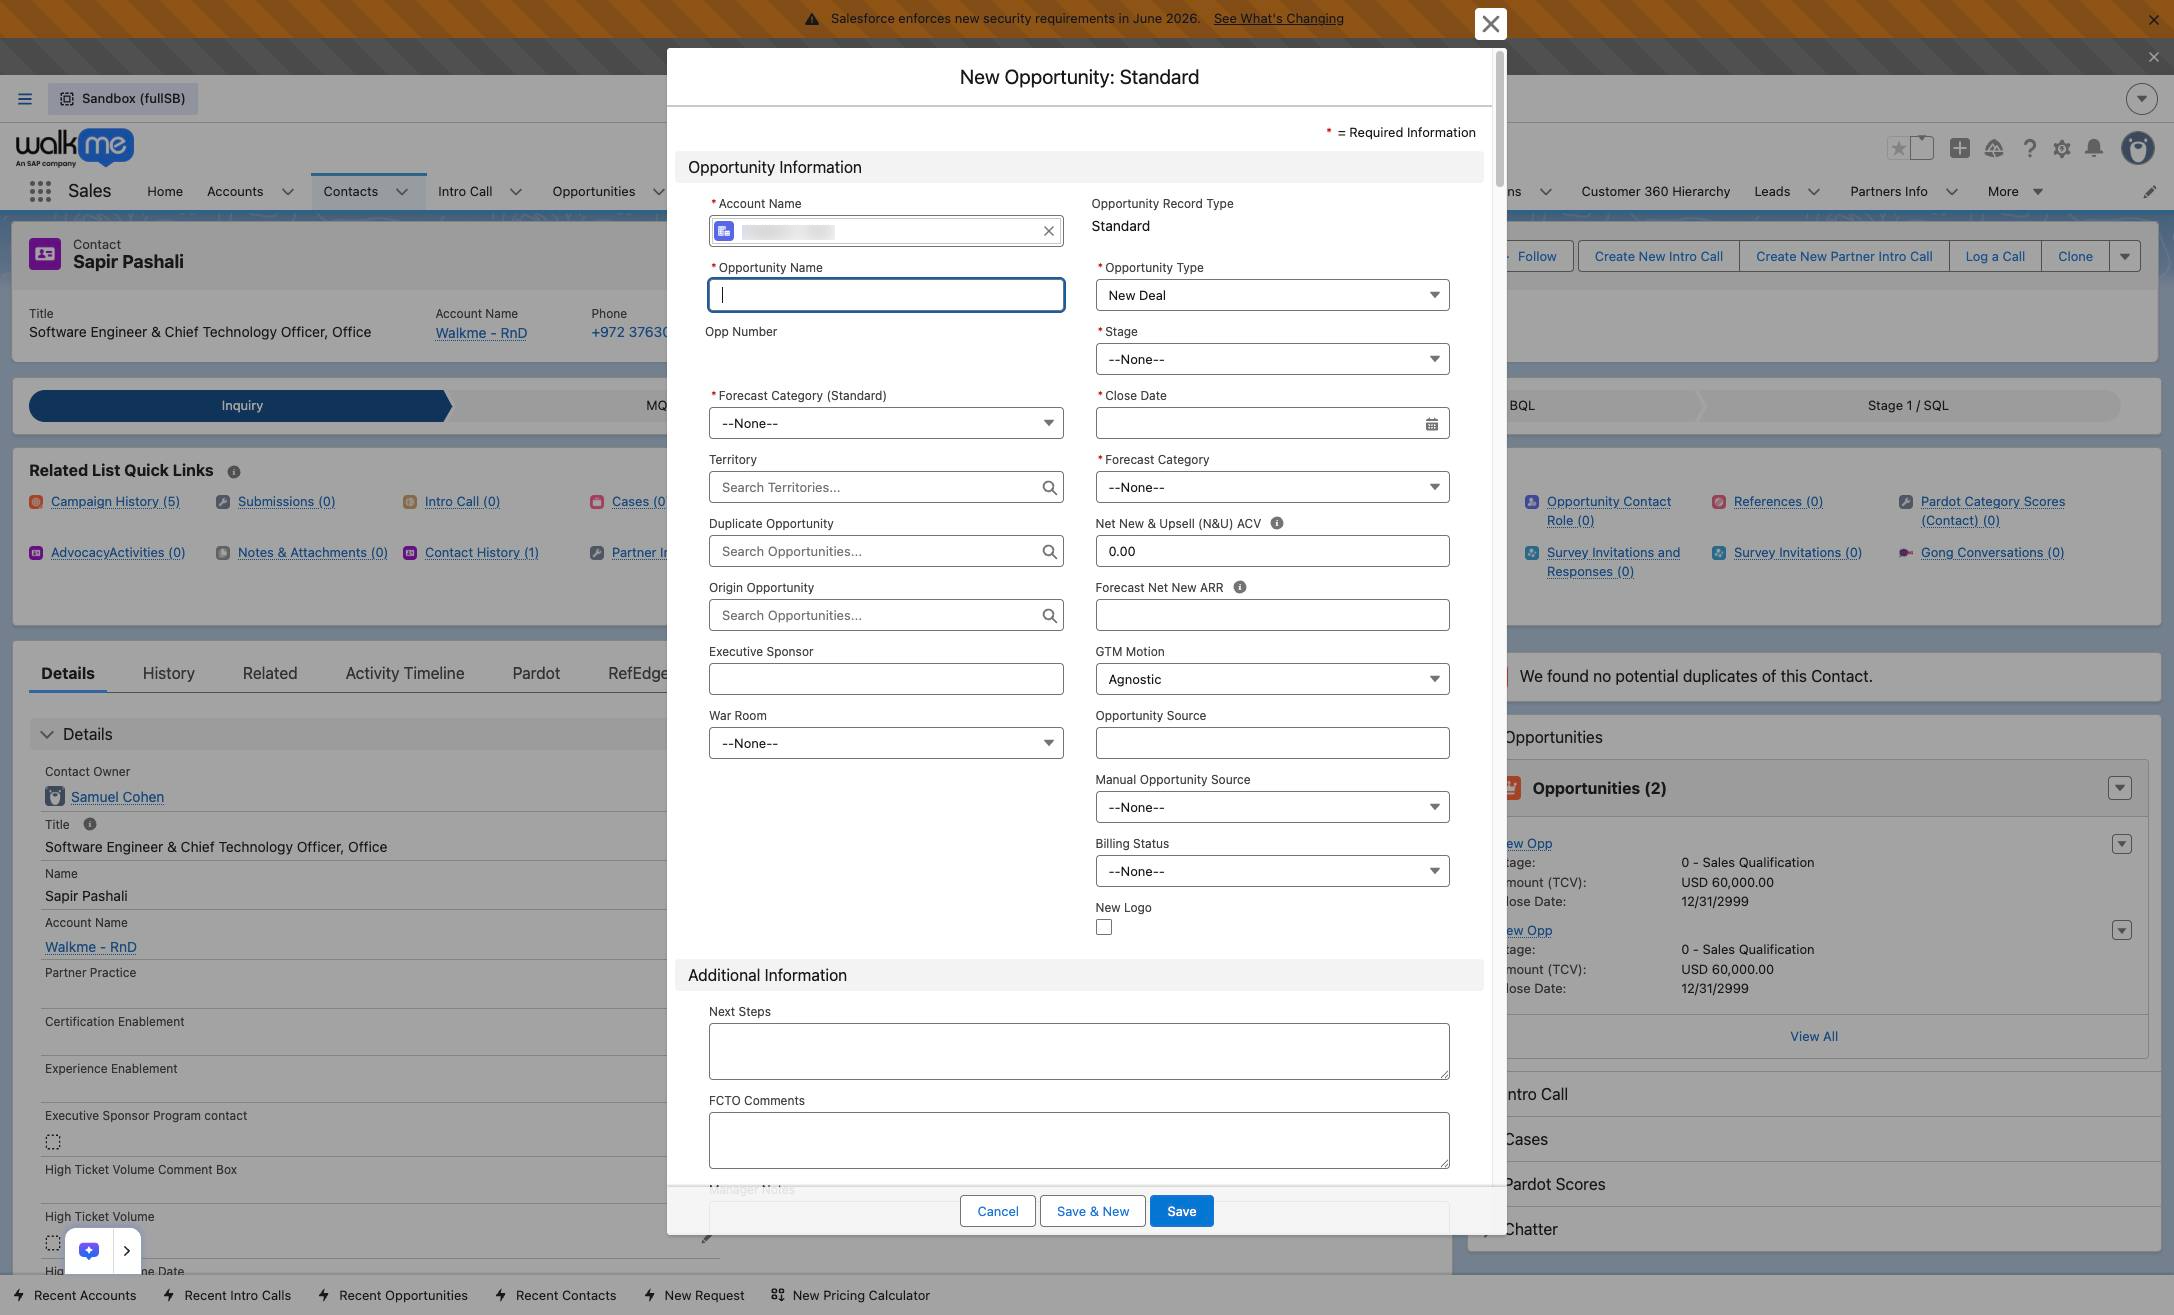Open the Forecast Category (Standard) dropdown
This screenshot has width=2174, height=1315.
point(886,423)
